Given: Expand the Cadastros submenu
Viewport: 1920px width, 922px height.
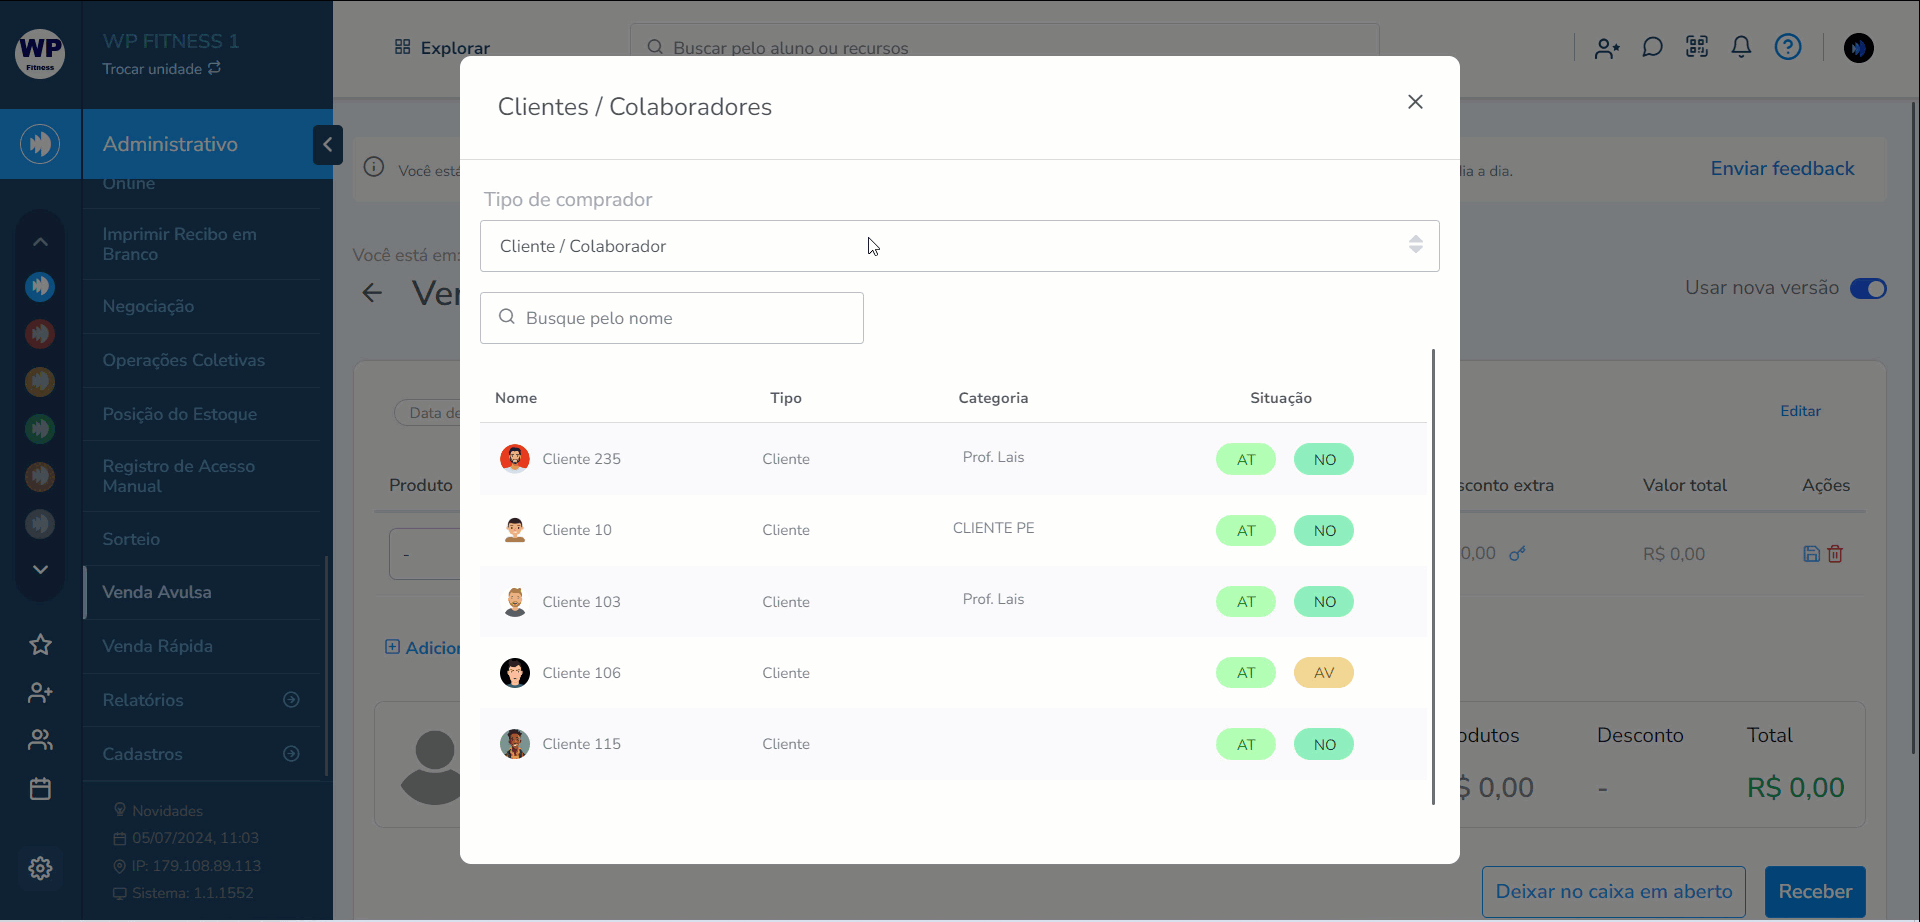Looking at the screenshot, I should click(291, 754).
